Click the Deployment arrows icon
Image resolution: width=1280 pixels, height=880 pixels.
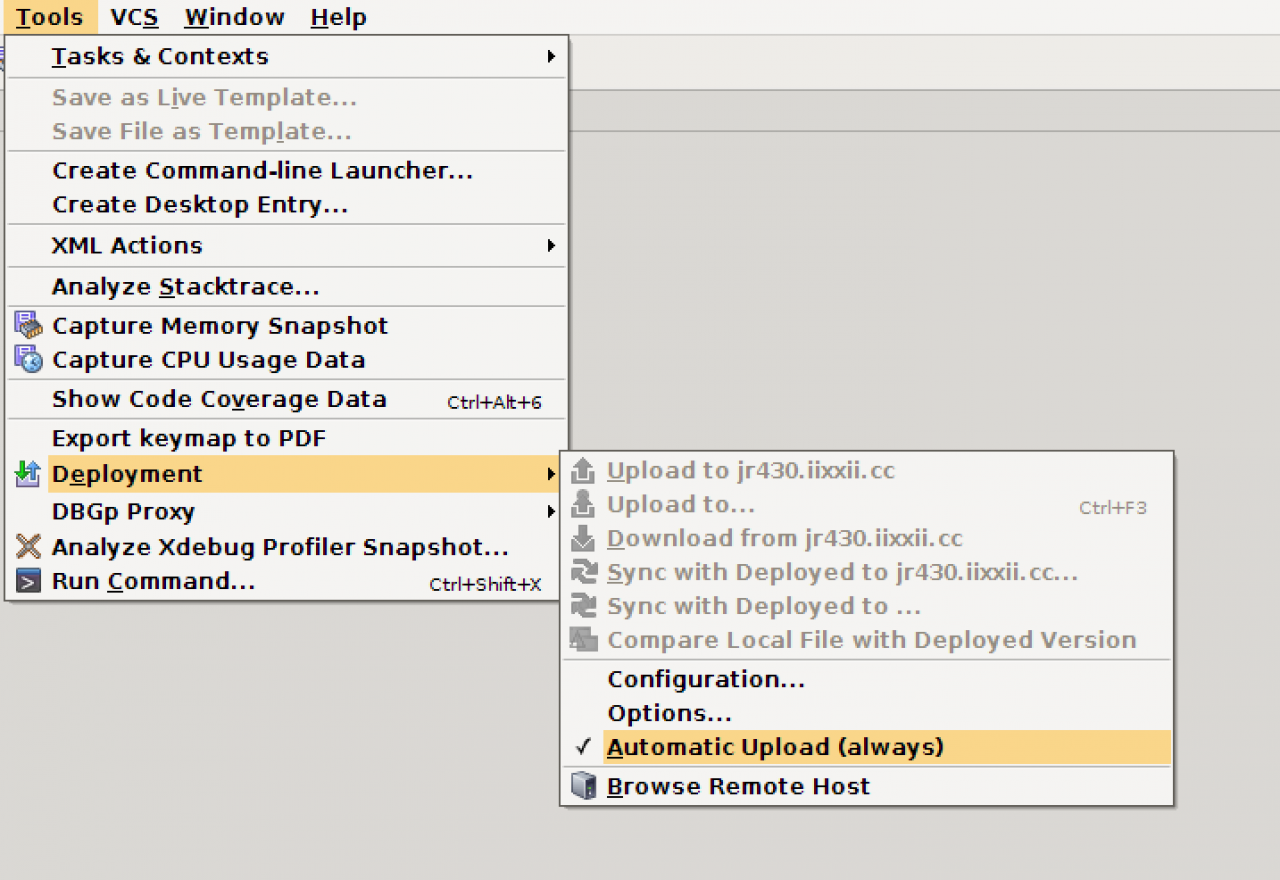[28, 474]
